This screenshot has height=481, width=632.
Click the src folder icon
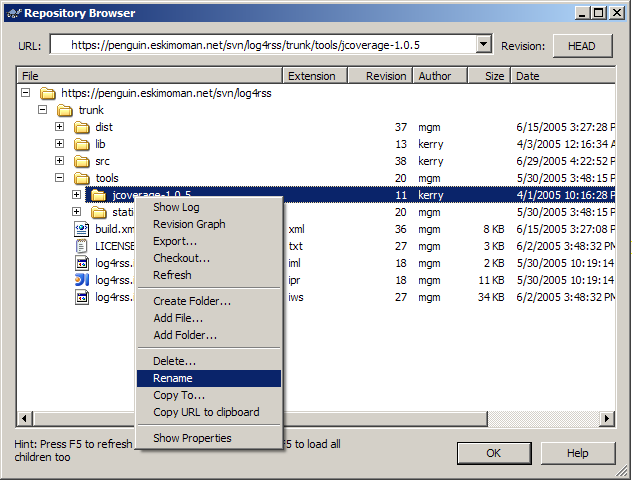tap(81, 161)
